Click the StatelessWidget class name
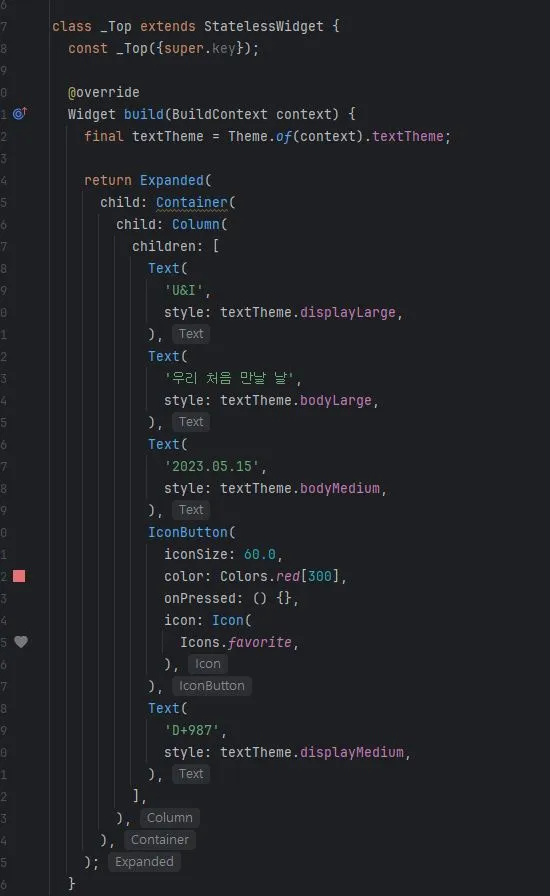Viewport: 550px width, 896px height. coord(264,26)
